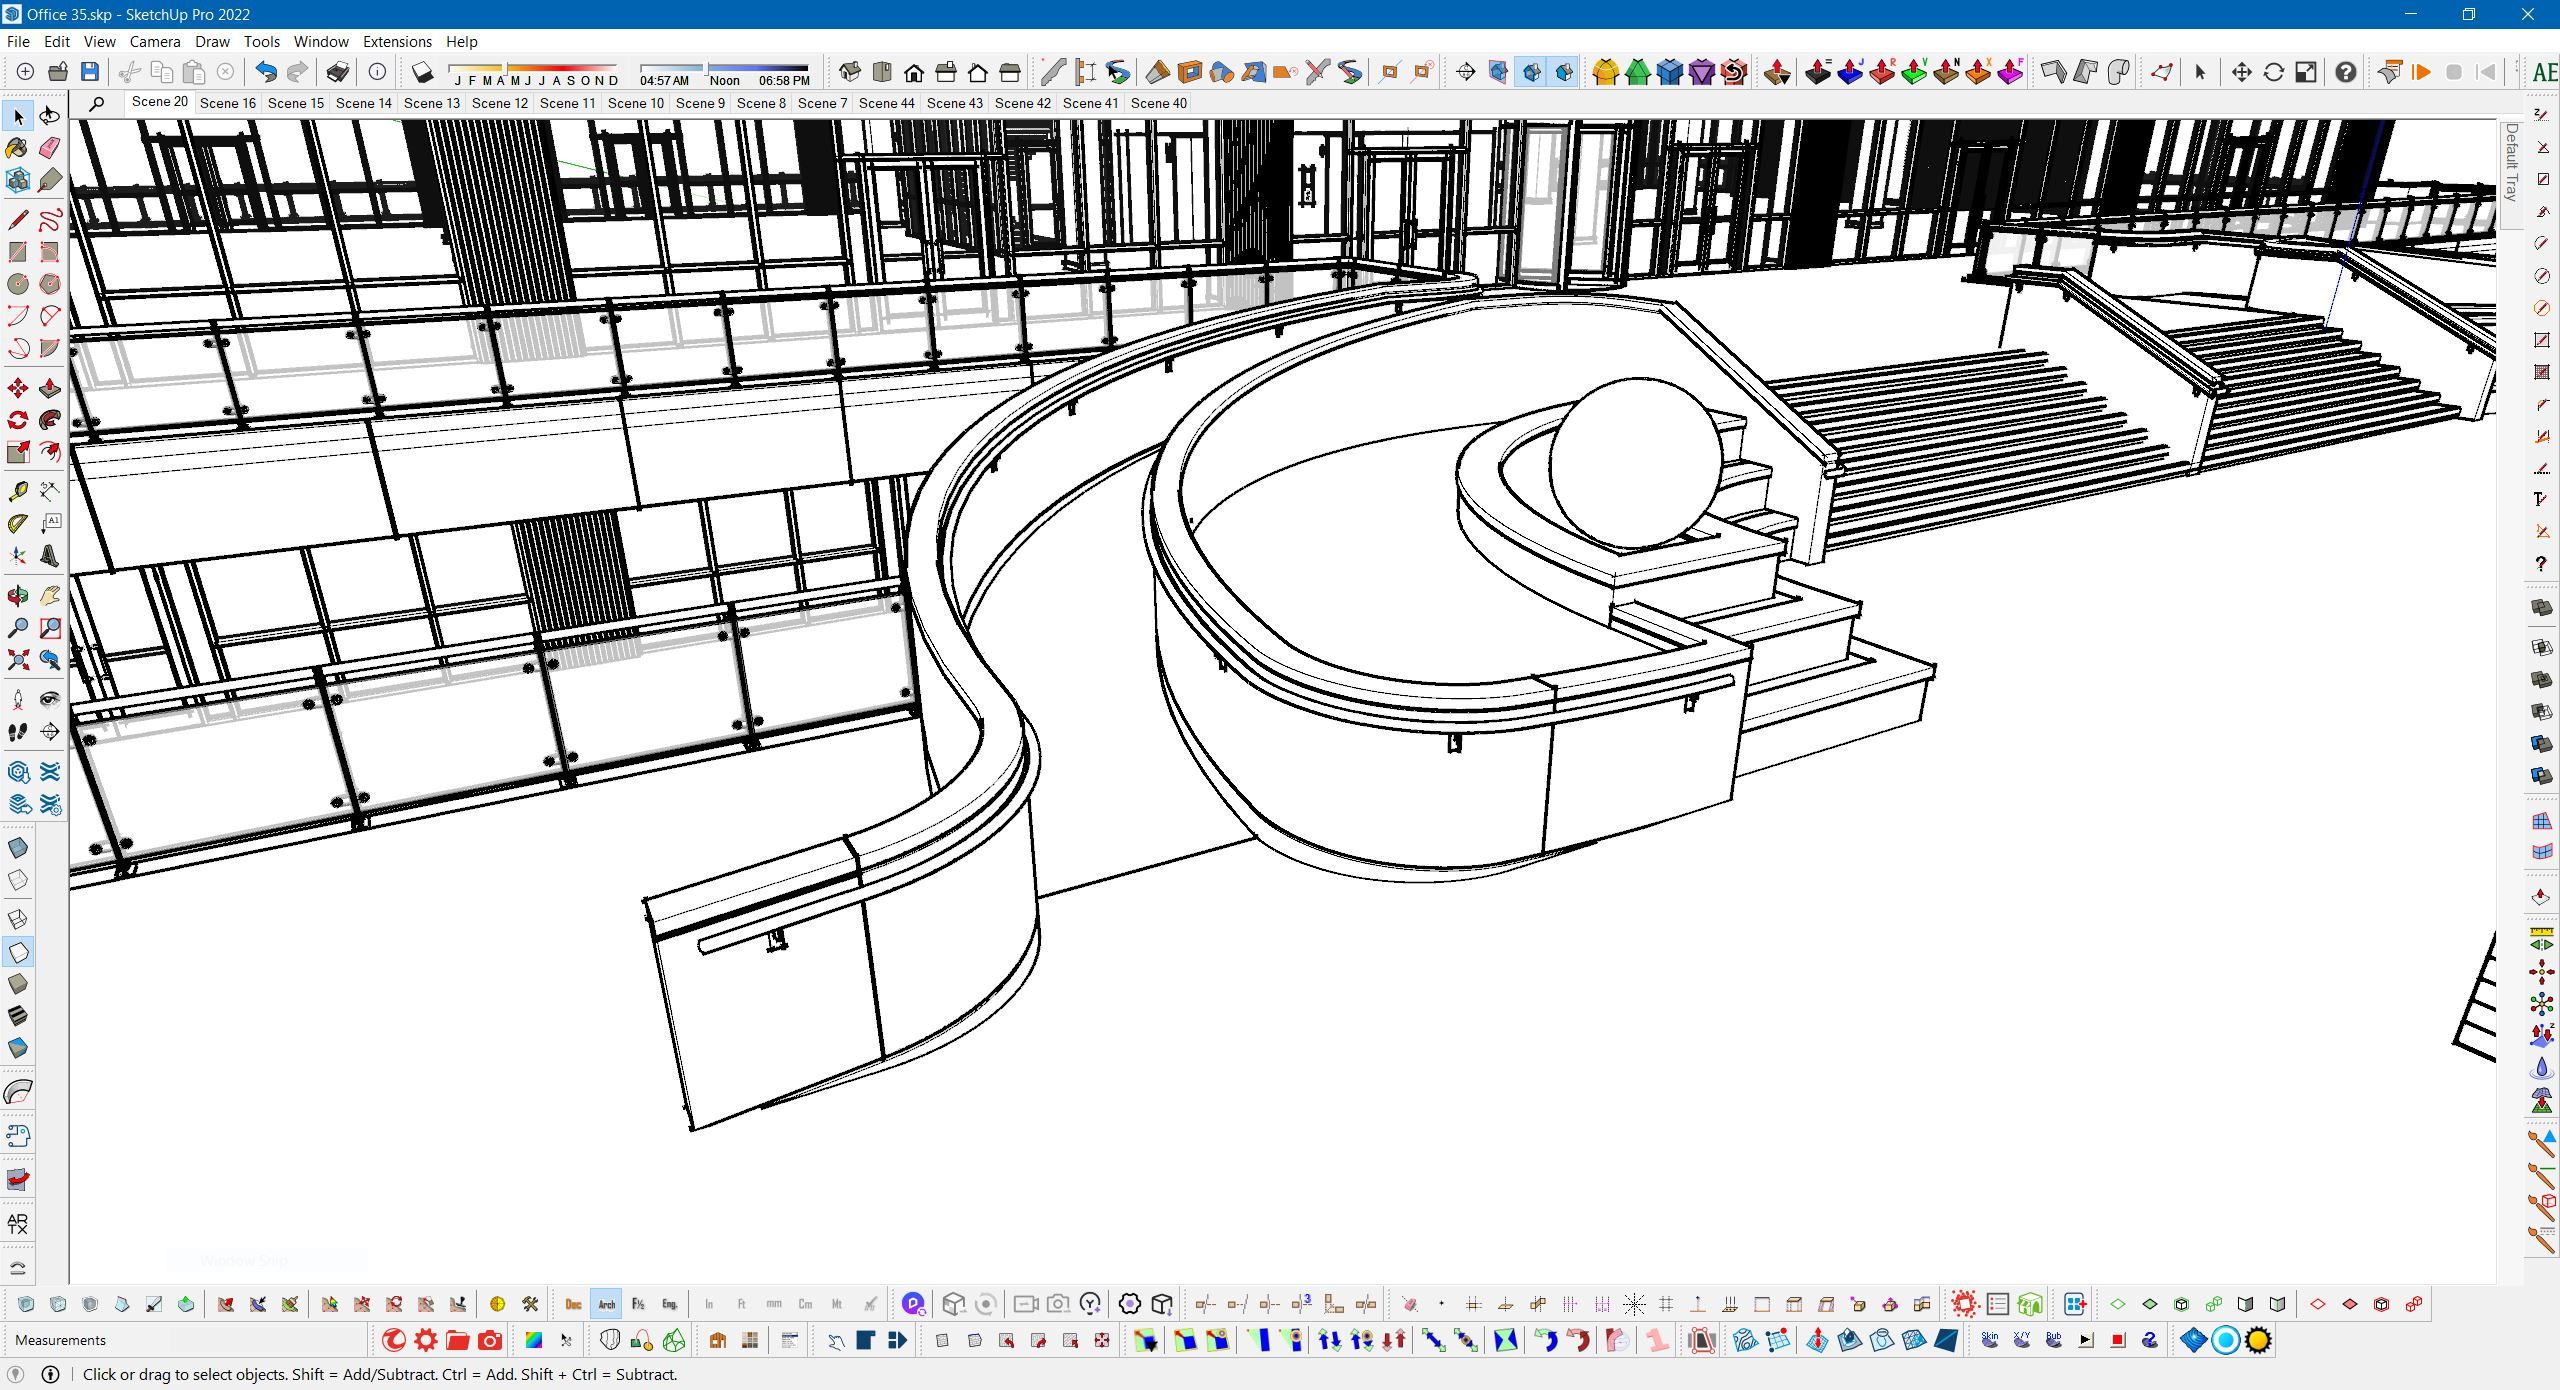This screenshot has width=2560, height=1390.
Task: Select the Rotate tool
Action: click(17, 420)
